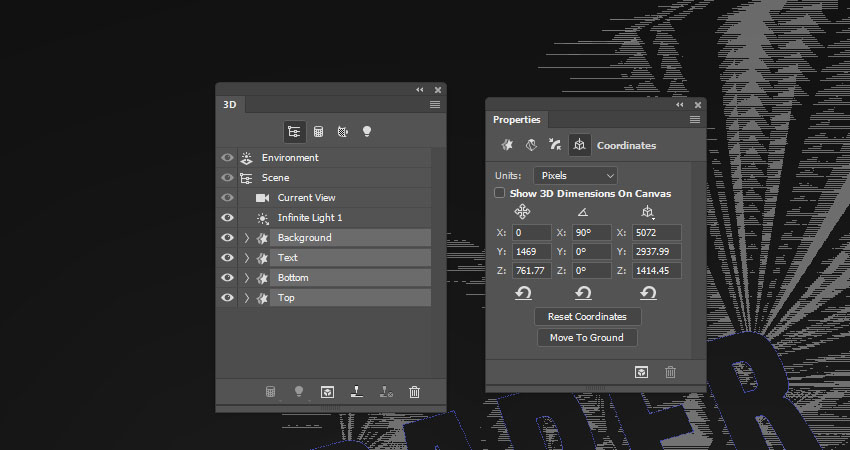Filter 3D panel by meshes
Viewport: 850px width, 450px height.
click(319, 132)
